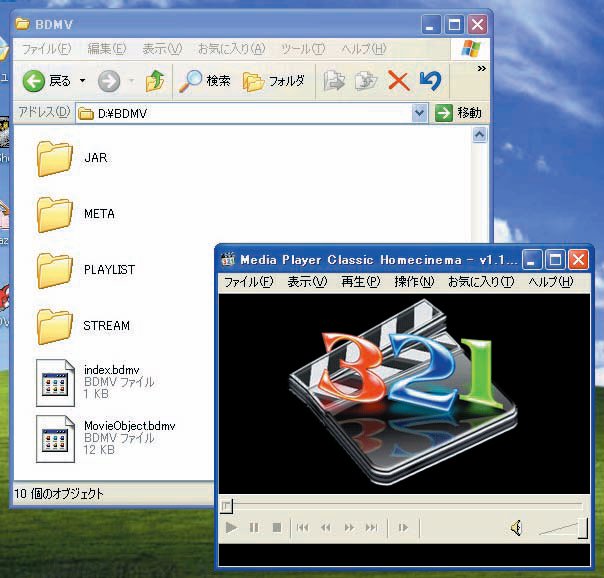604x578 pixels.
Task: Click the volume slider in player
Action: pos(564,528)
